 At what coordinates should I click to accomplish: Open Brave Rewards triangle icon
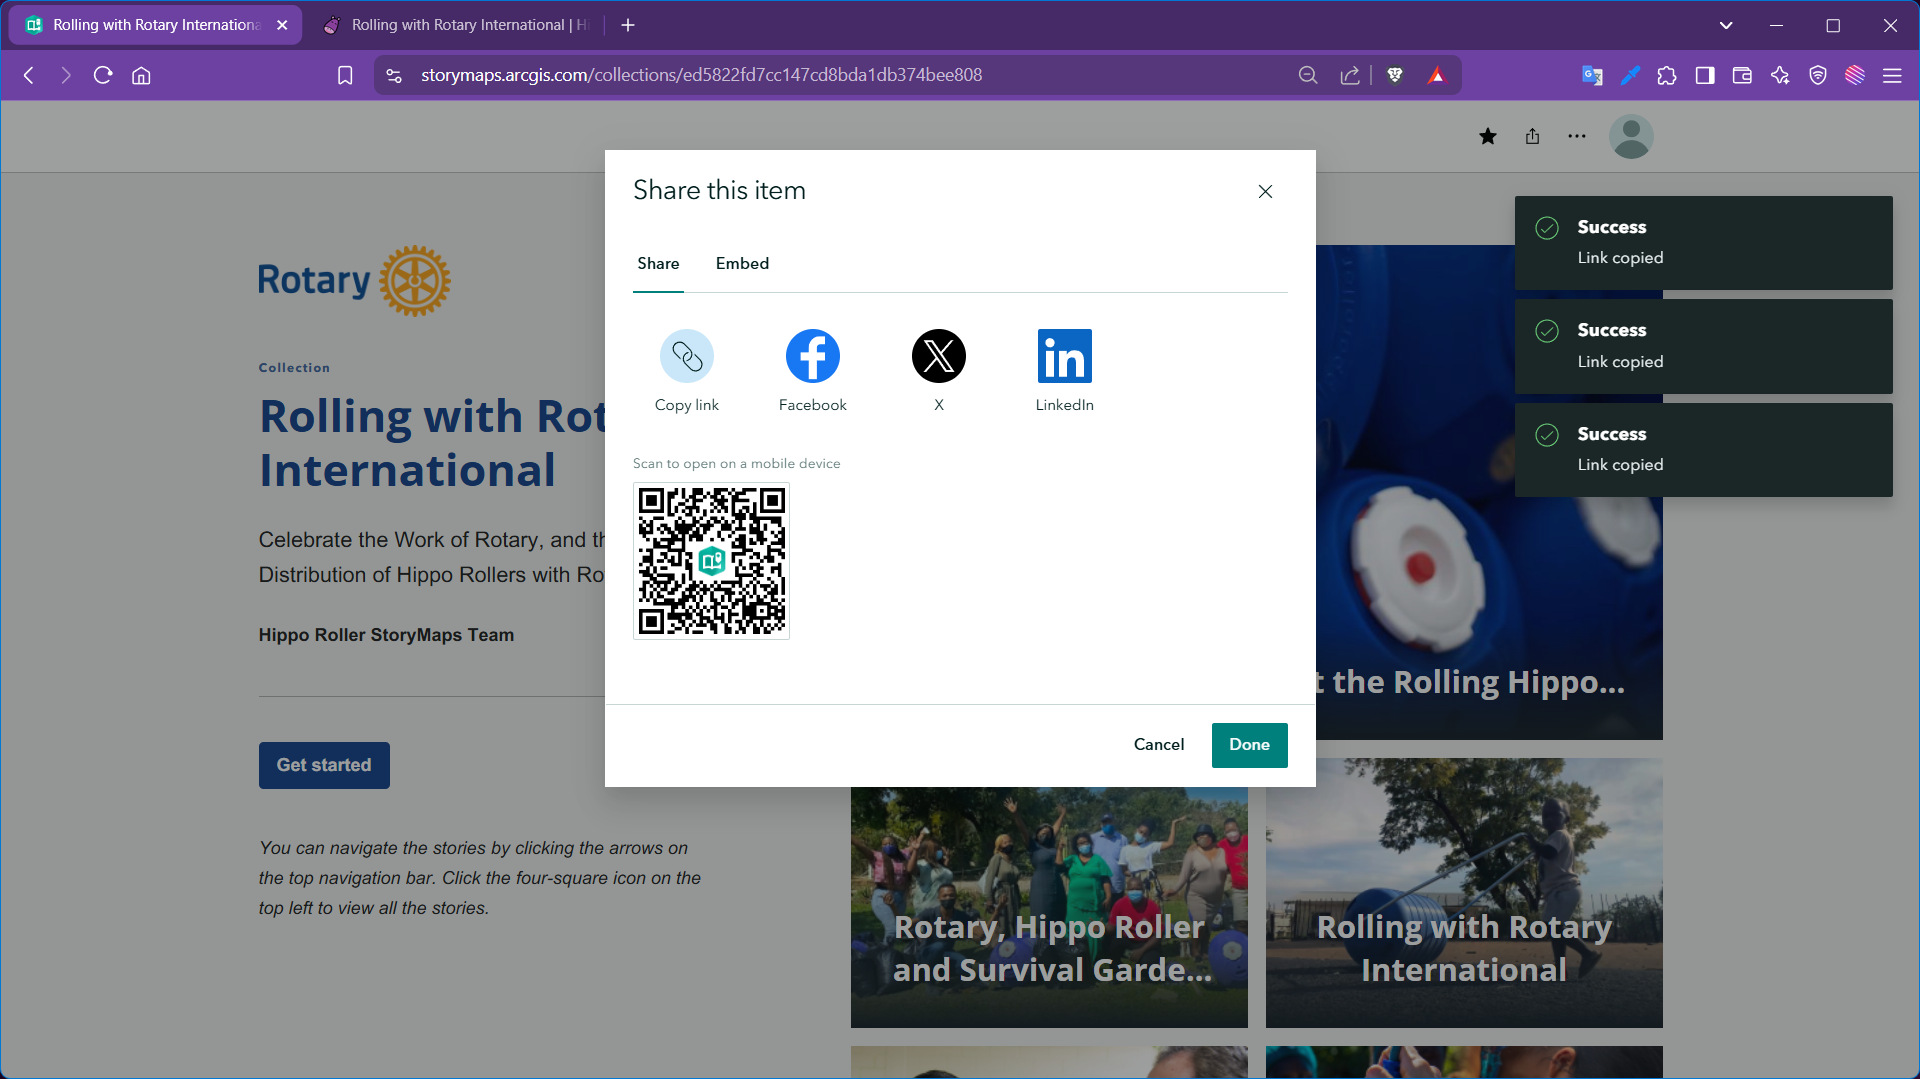pos(1436,75)
